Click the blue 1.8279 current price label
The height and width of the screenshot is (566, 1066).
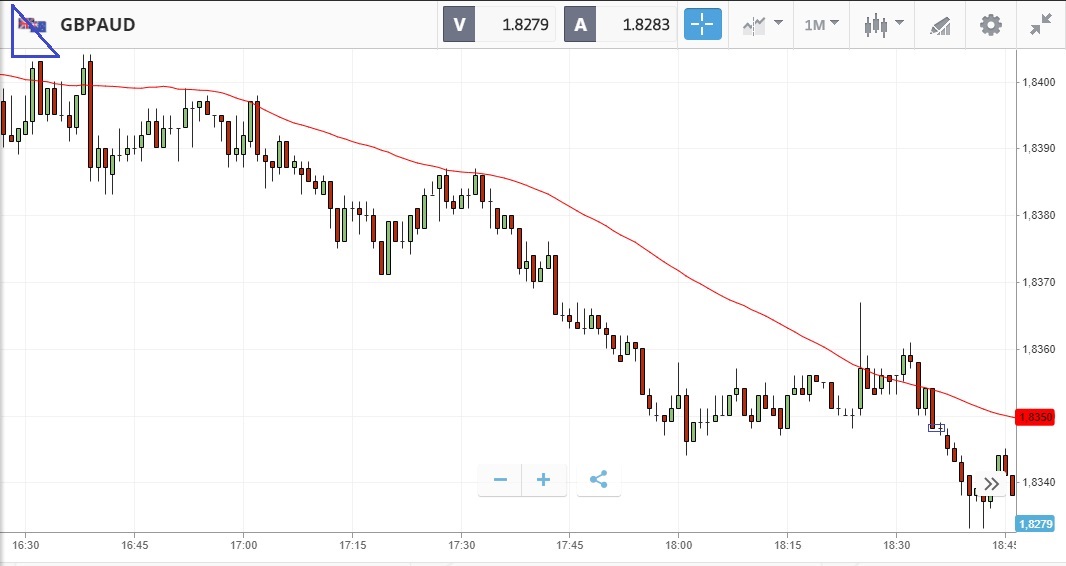pos(1032,524)
